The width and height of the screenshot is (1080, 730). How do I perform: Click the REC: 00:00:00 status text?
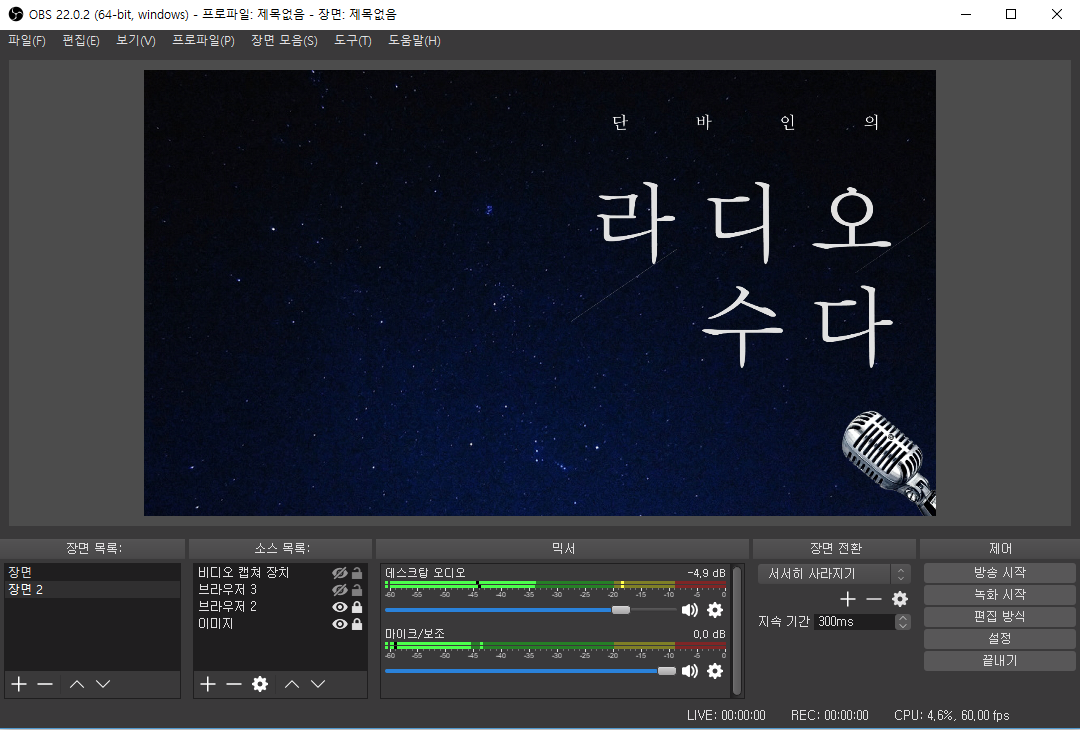point(829,716)
